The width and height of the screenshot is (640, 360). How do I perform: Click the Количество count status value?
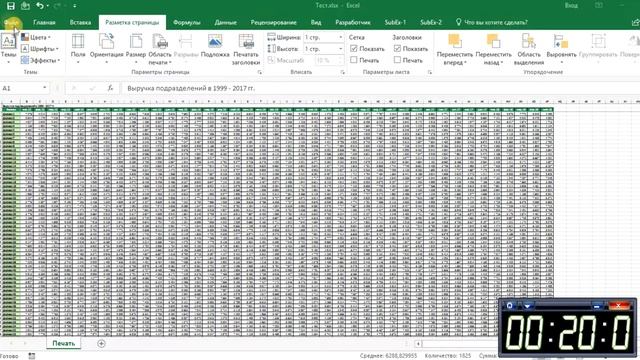click(448, 356)
